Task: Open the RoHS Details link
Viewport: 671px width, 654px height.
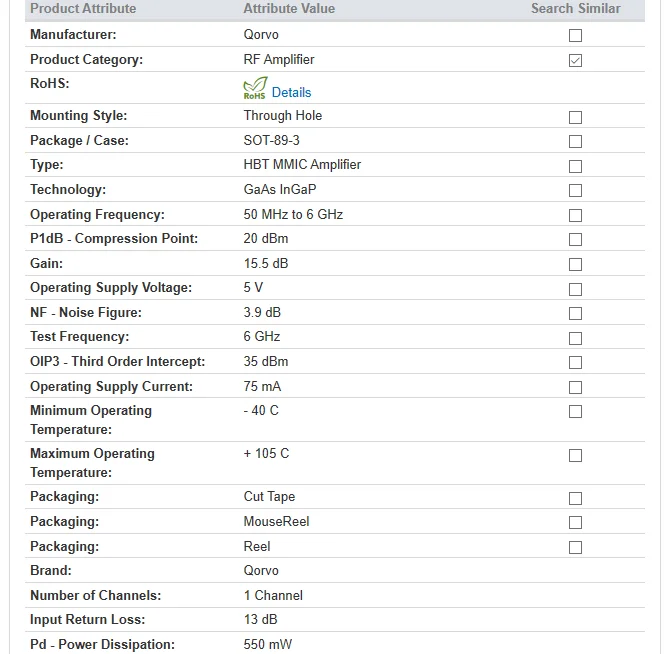Action: pos(291,92)
